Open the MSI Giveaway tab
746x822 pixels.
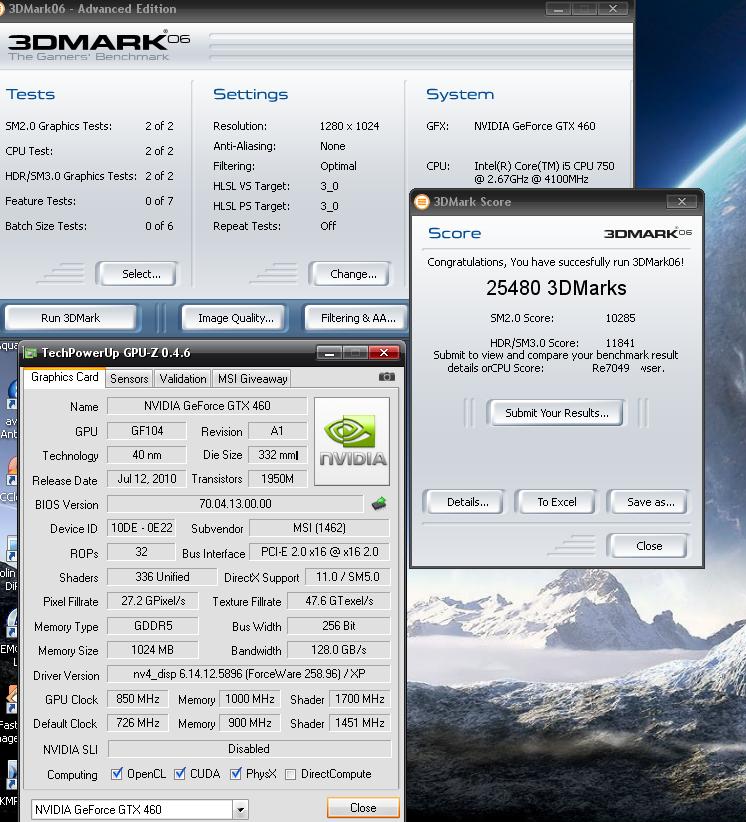point(252,378)
